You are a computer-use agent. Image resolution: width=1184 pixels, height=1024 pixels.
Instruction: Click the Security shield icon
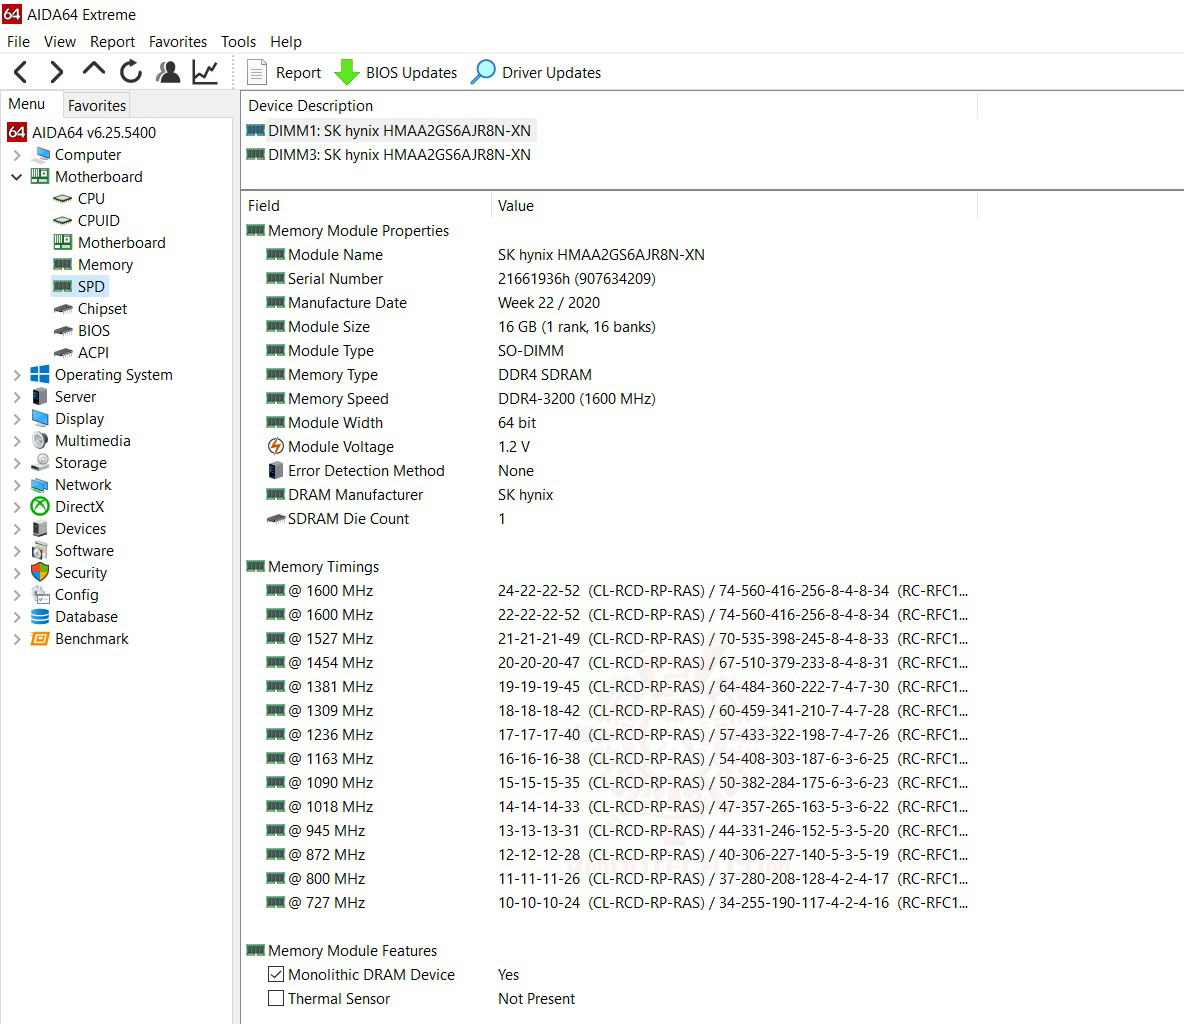tap(40, 572)
